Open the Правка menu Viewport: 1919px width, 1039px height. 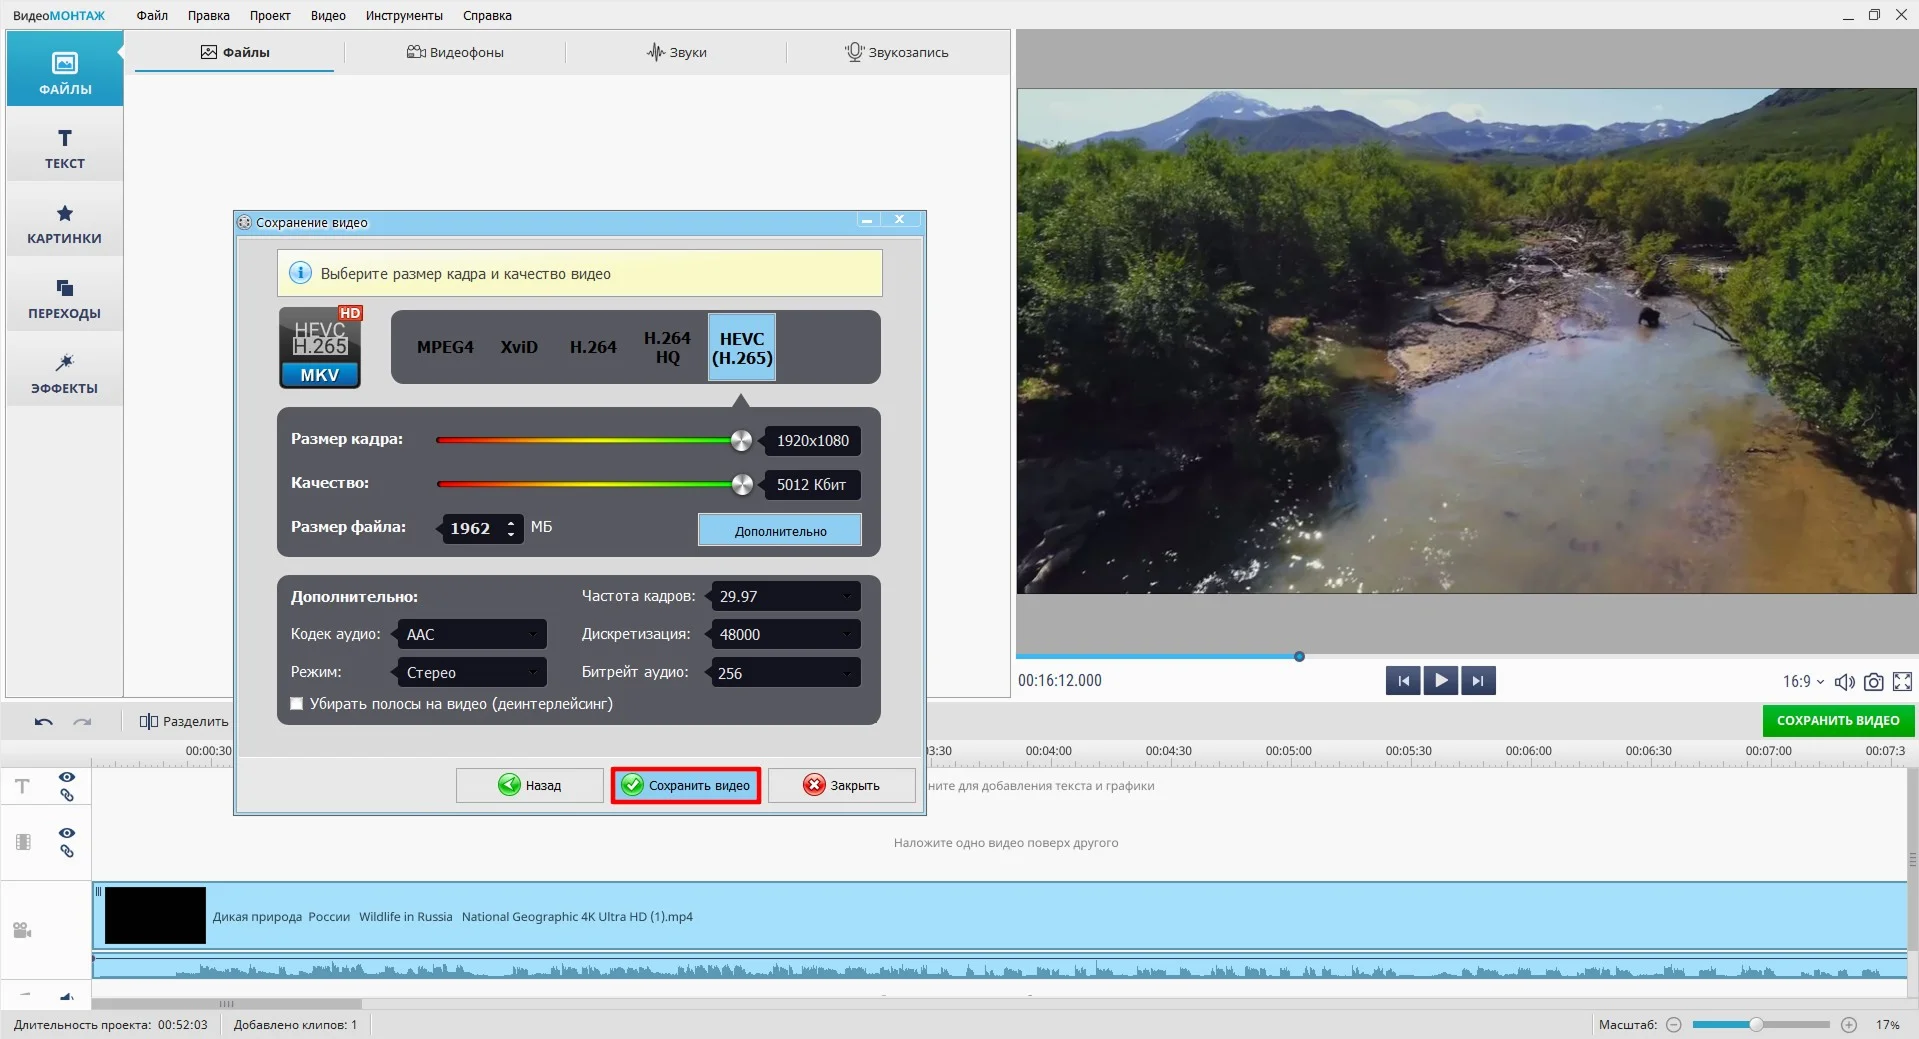coord(208,15)
